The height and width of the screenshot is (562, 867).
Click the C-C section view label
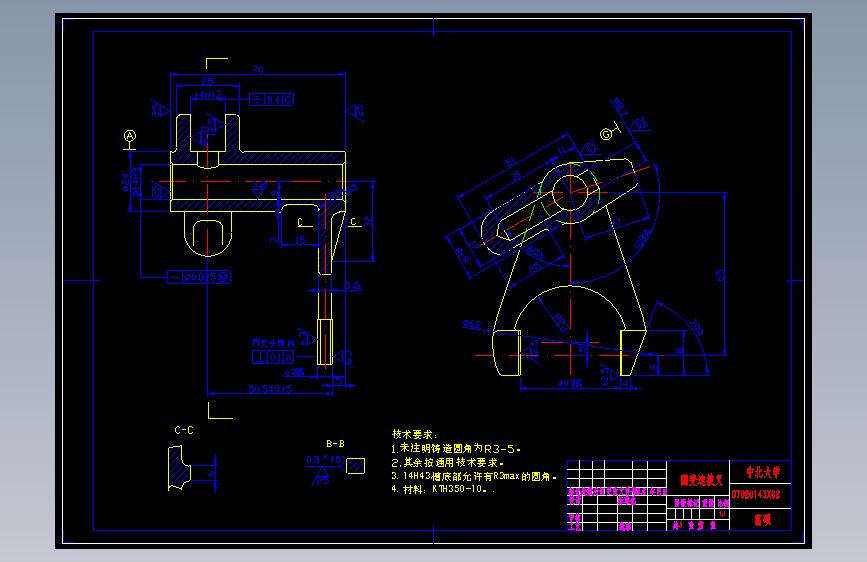pyautogui.click(x=184, y=430)
